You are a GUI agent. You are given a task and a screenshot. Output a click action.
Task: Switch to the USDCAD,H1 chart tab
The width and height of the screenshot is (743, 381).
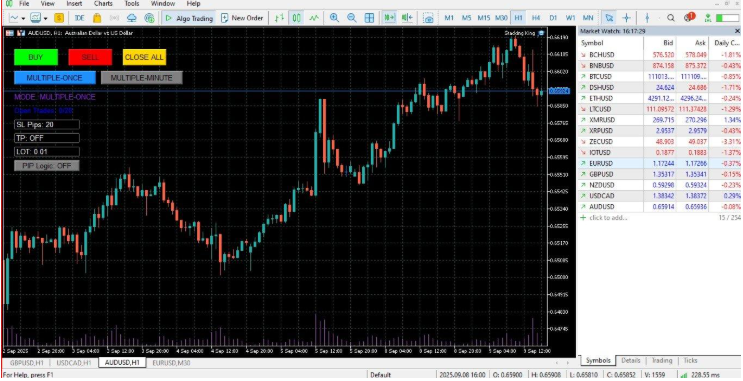pos(74,363)
